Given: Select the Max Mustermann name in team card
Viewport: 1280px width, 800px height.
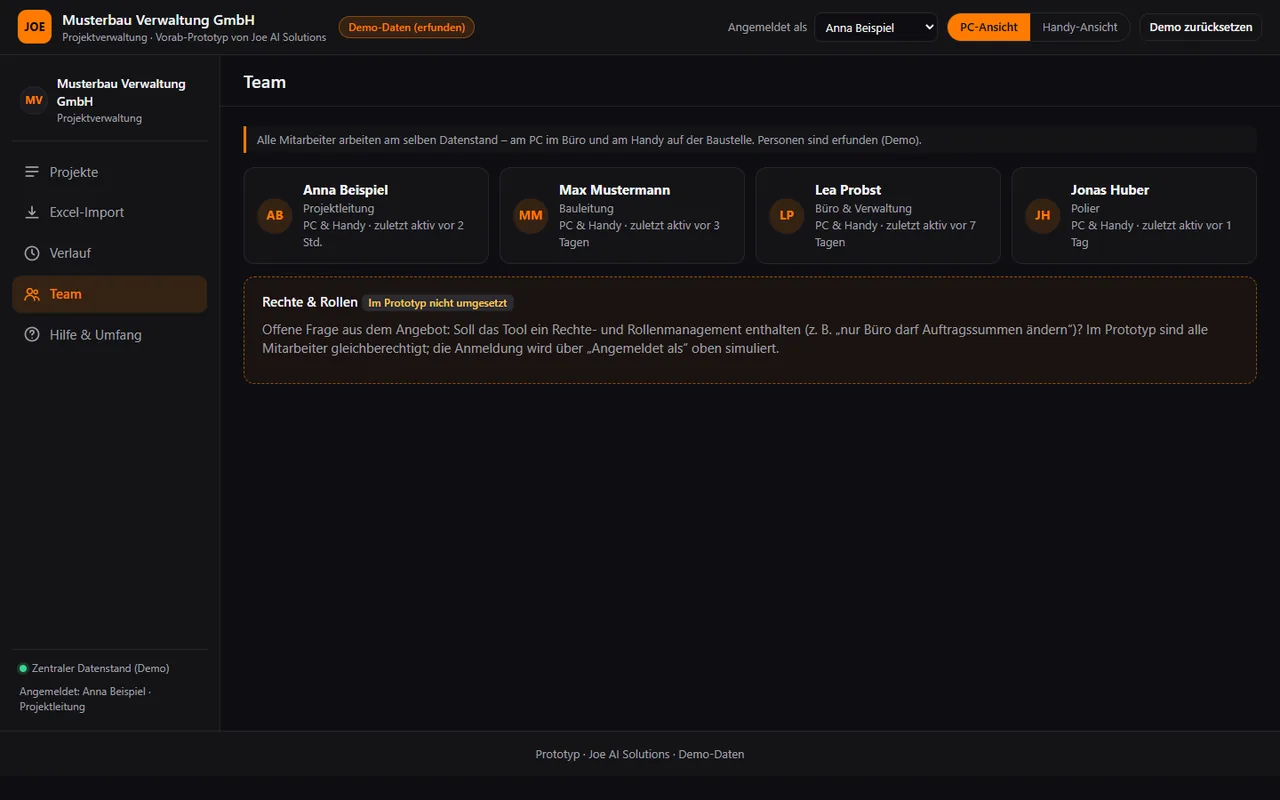Looking at the screenshot, I should pos(615,190).
